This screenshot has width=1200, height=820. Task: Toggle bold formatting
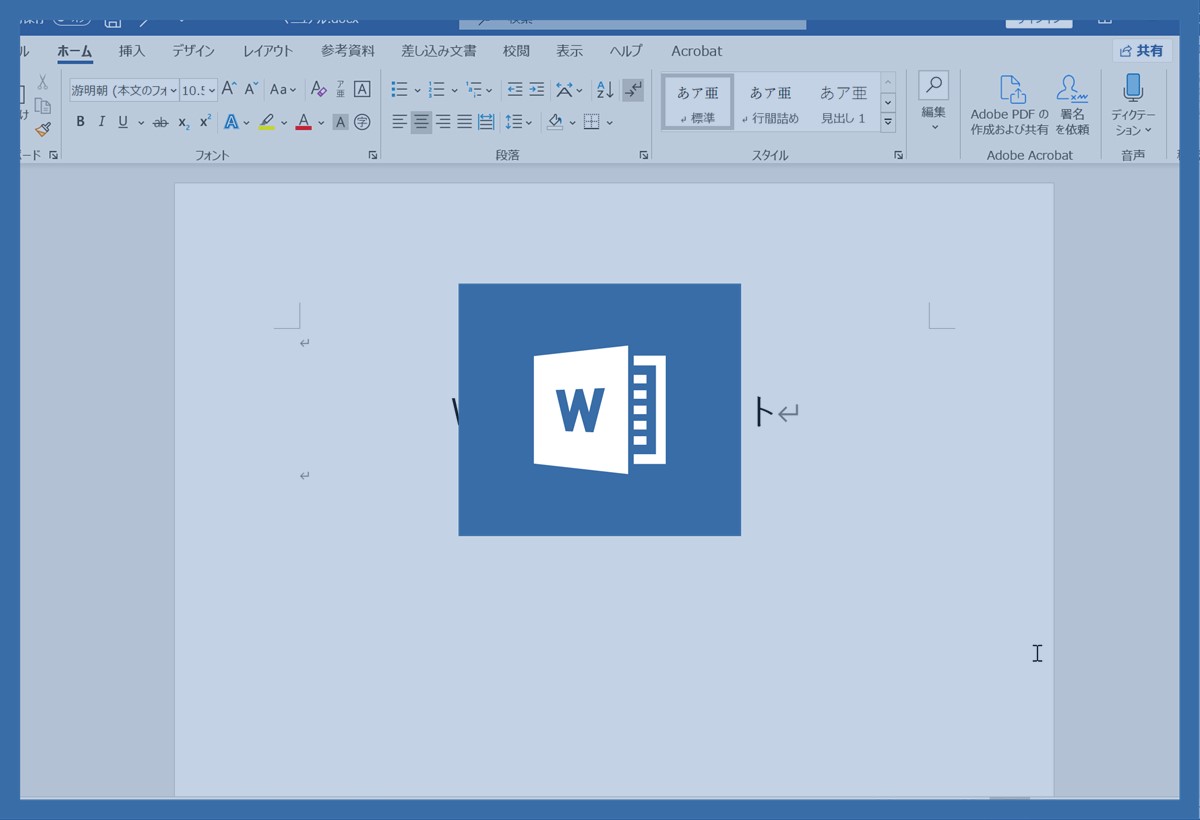80,122
